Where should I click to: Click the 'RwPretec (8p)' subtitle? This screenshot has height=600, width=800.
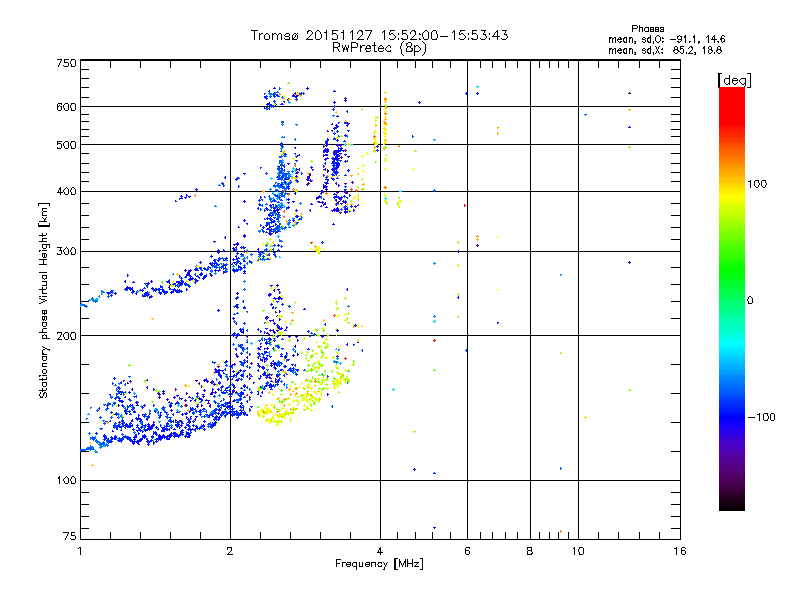(379, 48)
